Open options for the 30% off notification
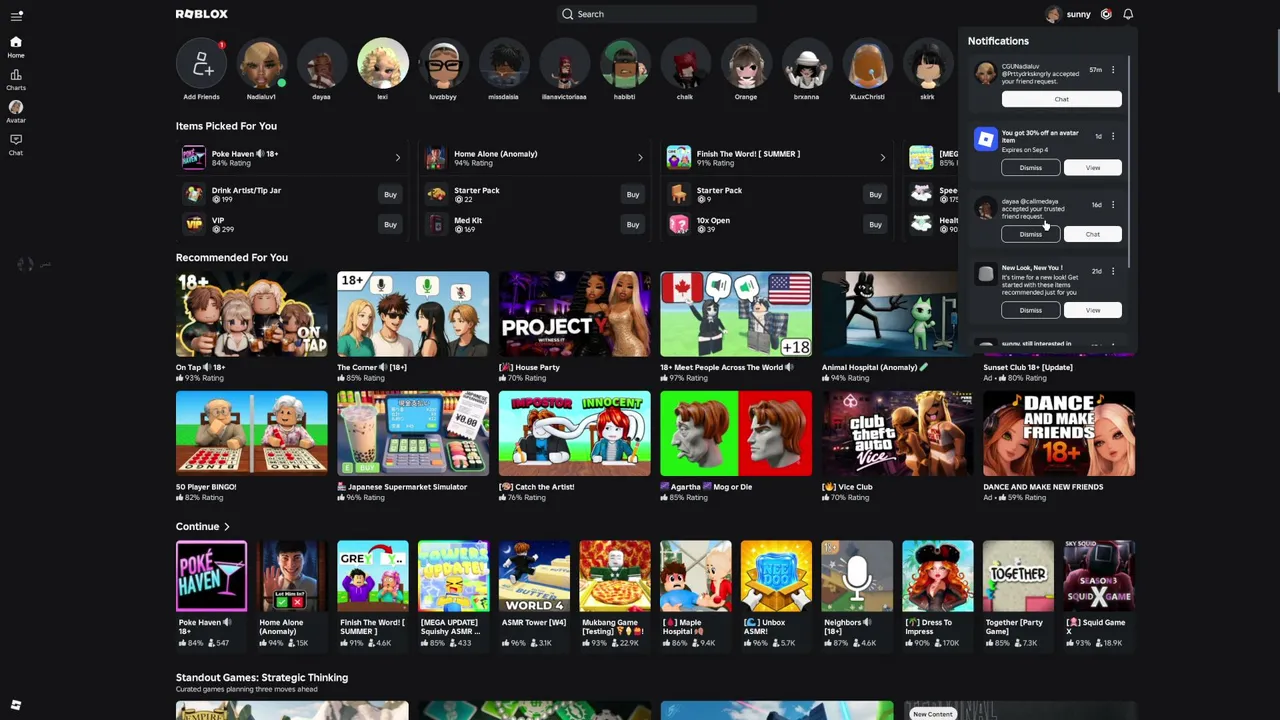Viewport: 1280px width, 720px height. coord(1113,136)
